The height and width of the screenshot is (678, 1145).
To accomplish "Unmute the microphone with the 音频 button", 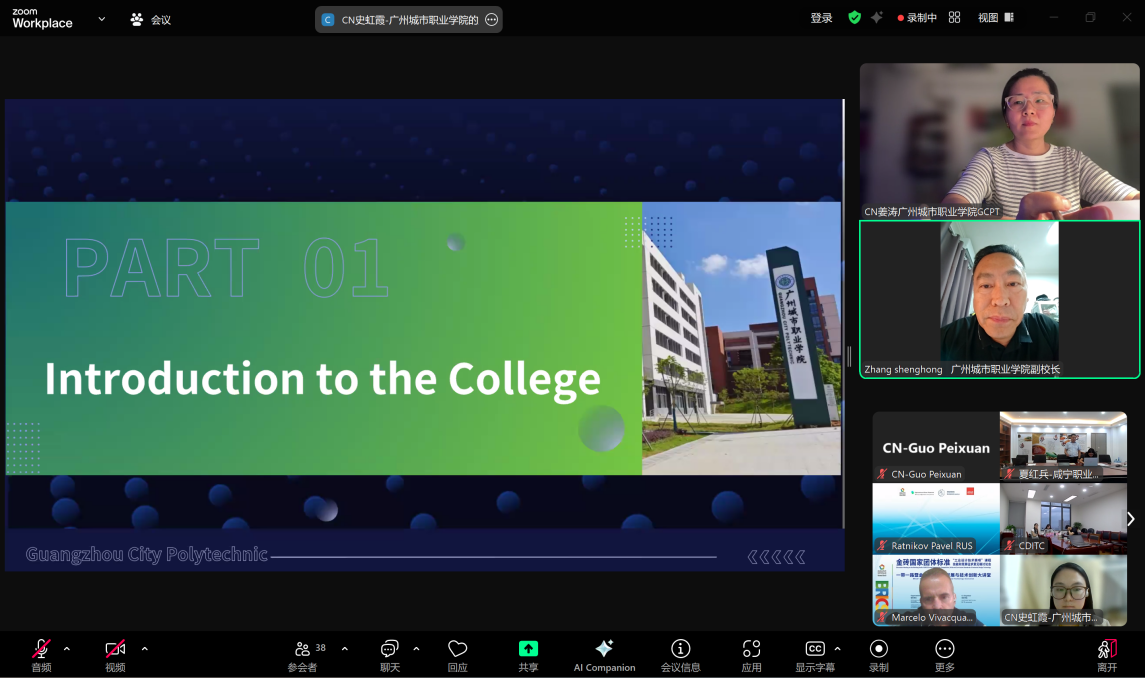I will 42,655.
